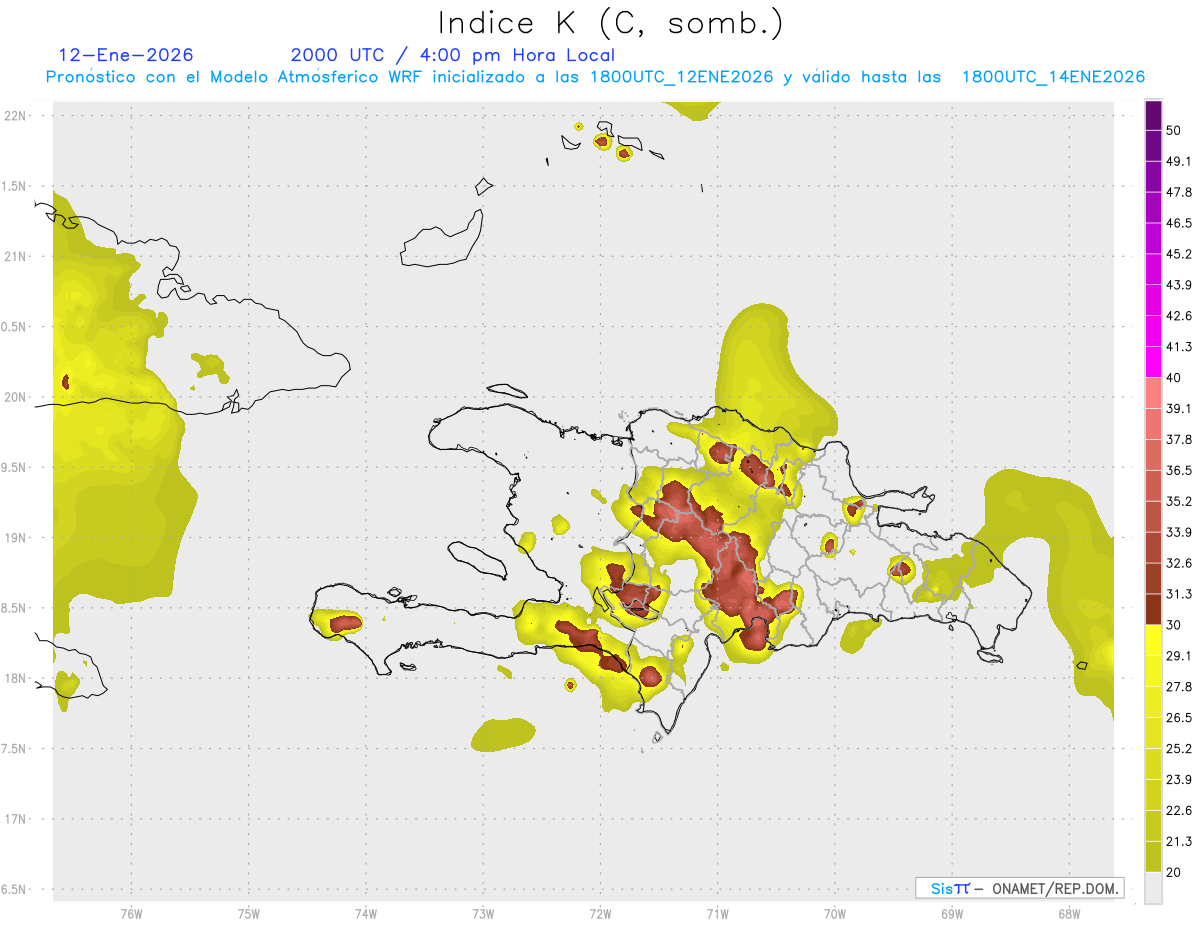1200x927 pixels.
Task: Click the '26.5' color scale value
Action: pyautogui.click(x=1179, y=718)
